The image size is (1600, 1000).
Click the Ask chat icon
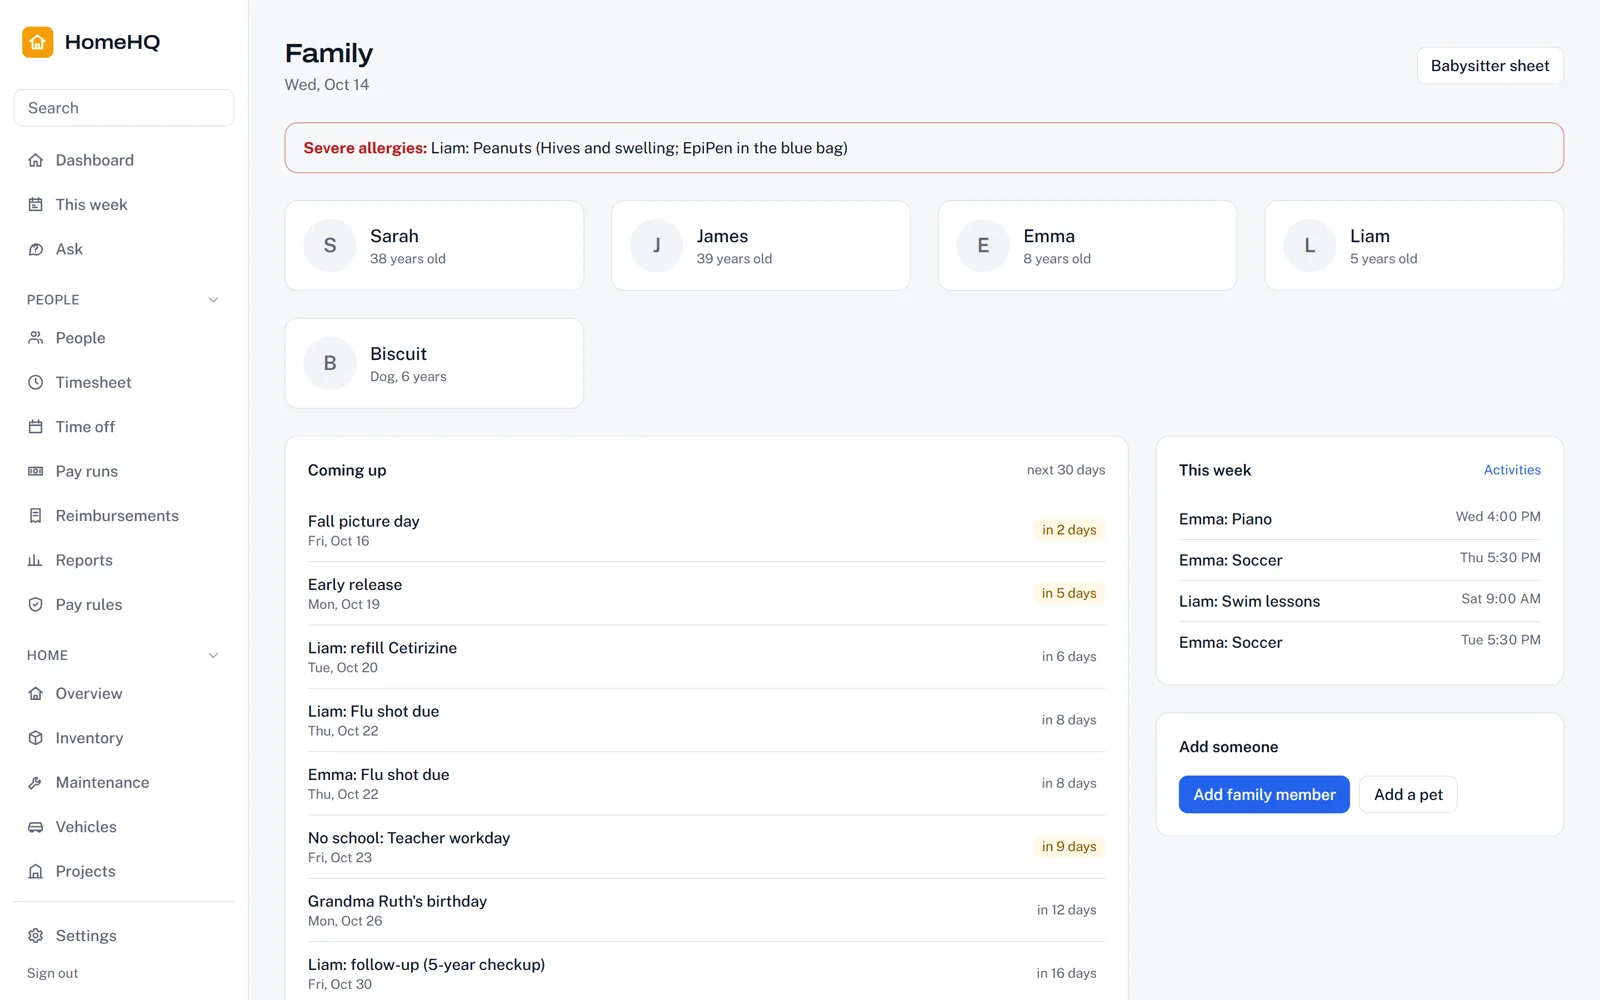coord(36,249)
